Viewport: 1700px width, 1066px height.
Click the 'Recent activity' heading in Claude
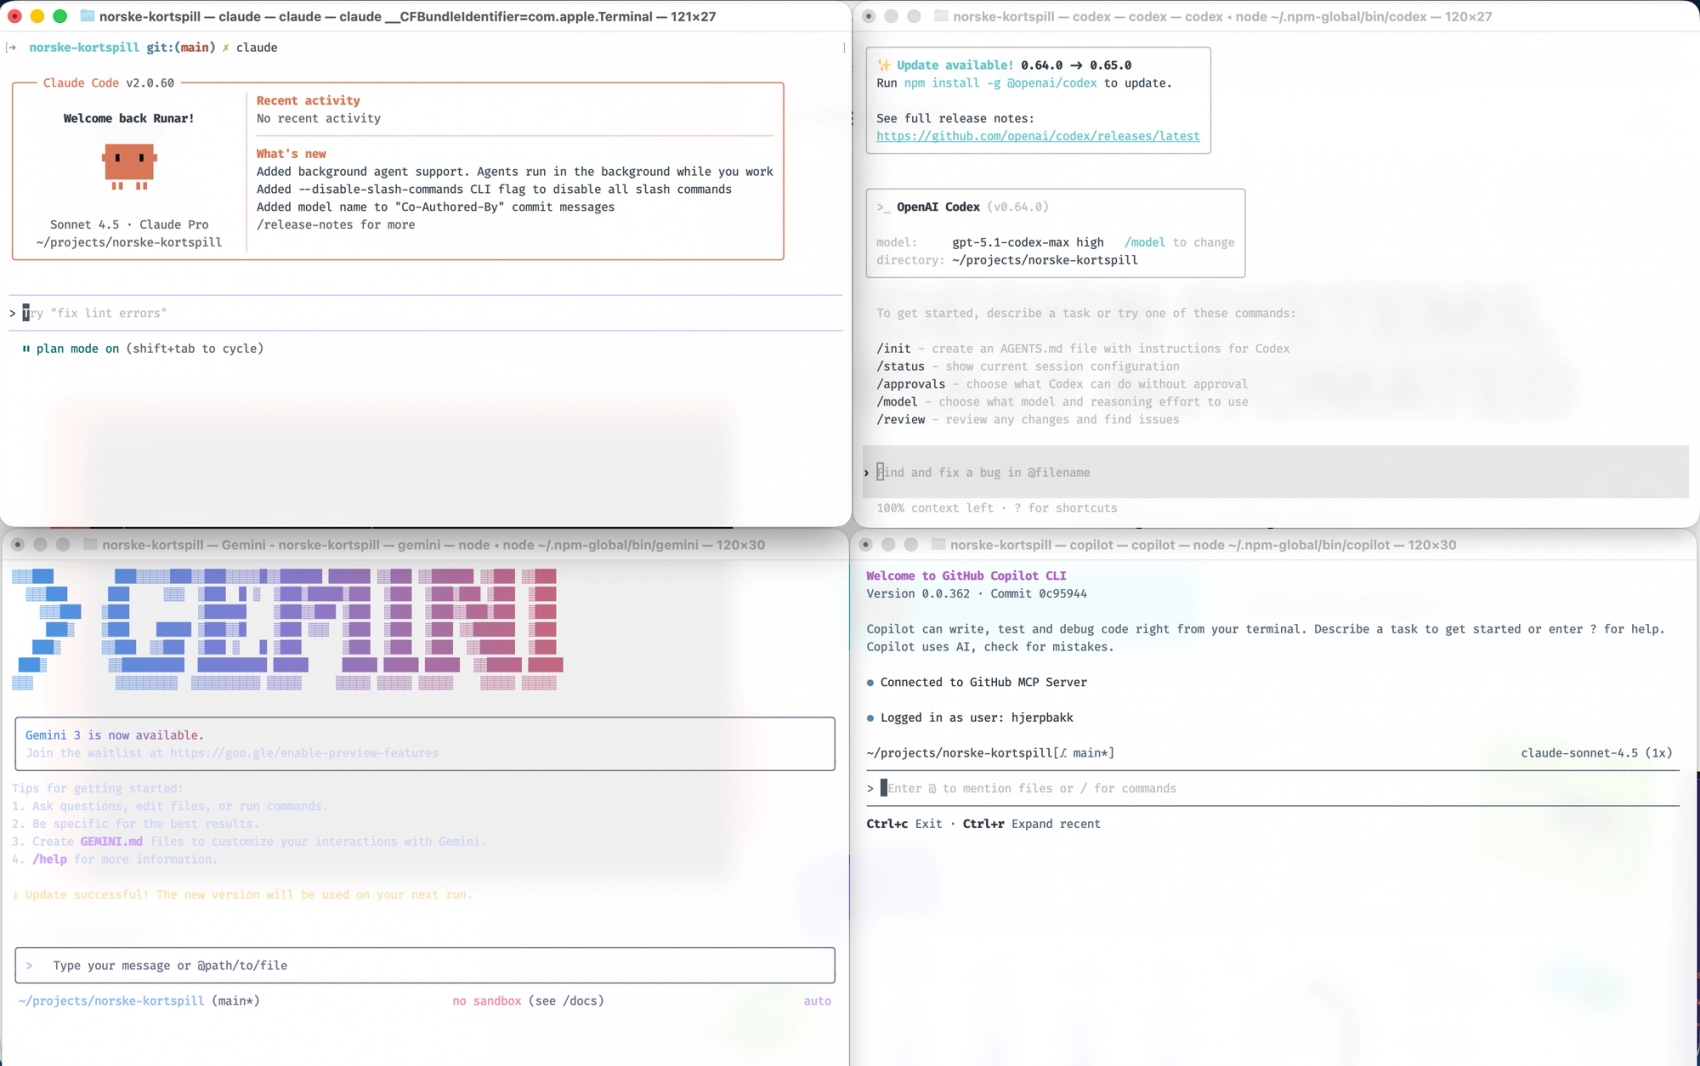pyautogui.click(x=308, y=100)
